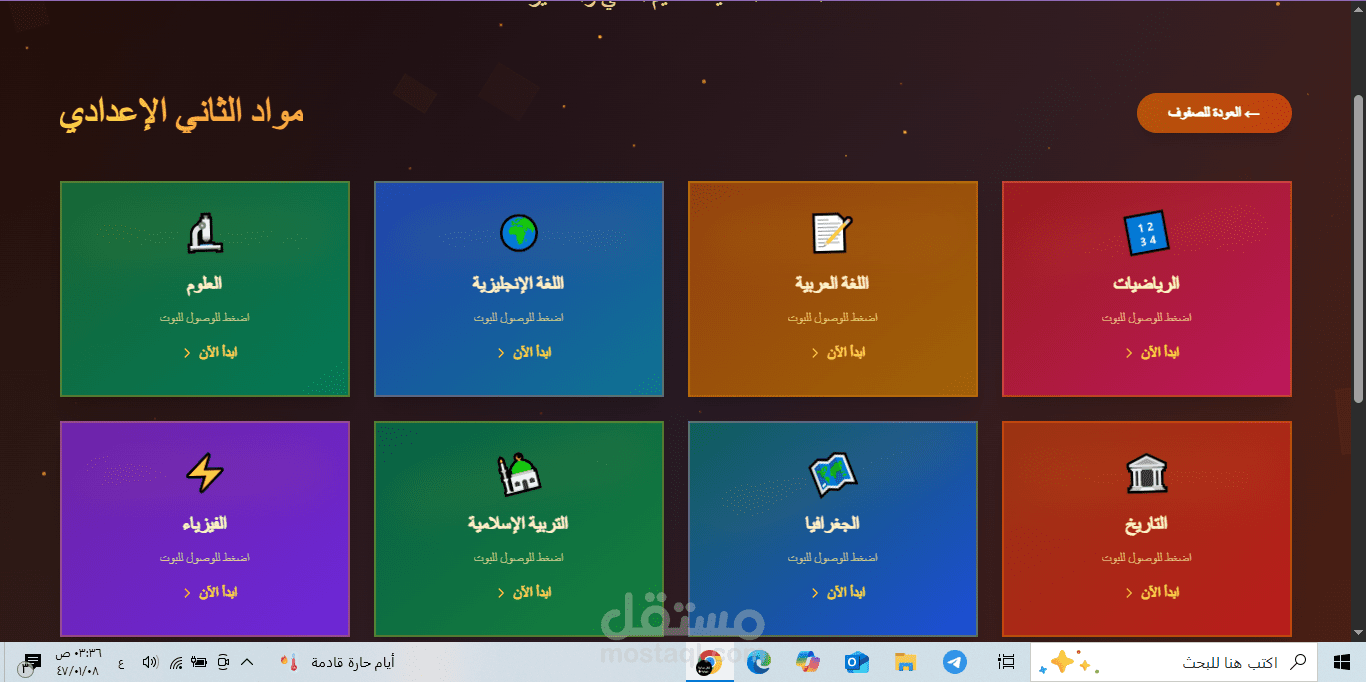Click ابدأ الآن on the اللغة العربية card
Screen dimensions: 1366x682
[838, 353]
